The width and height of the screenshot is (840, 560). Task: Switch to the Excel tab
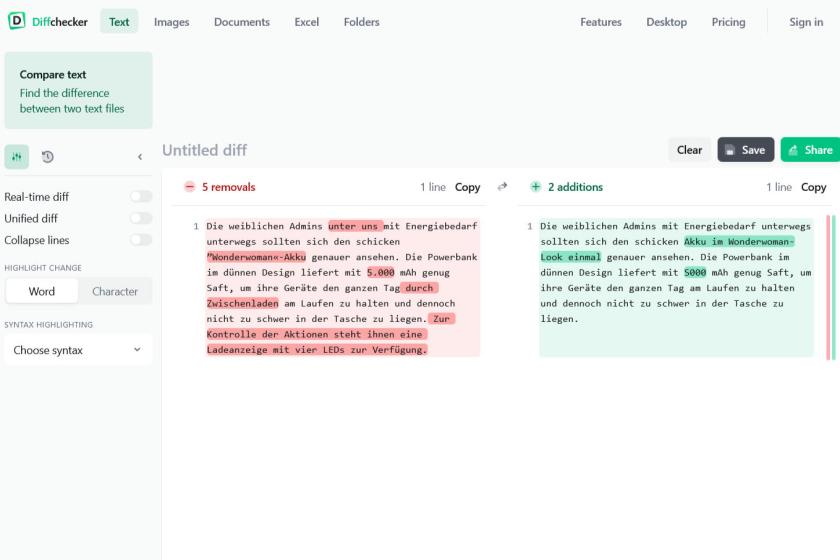[x=306, y=22]
